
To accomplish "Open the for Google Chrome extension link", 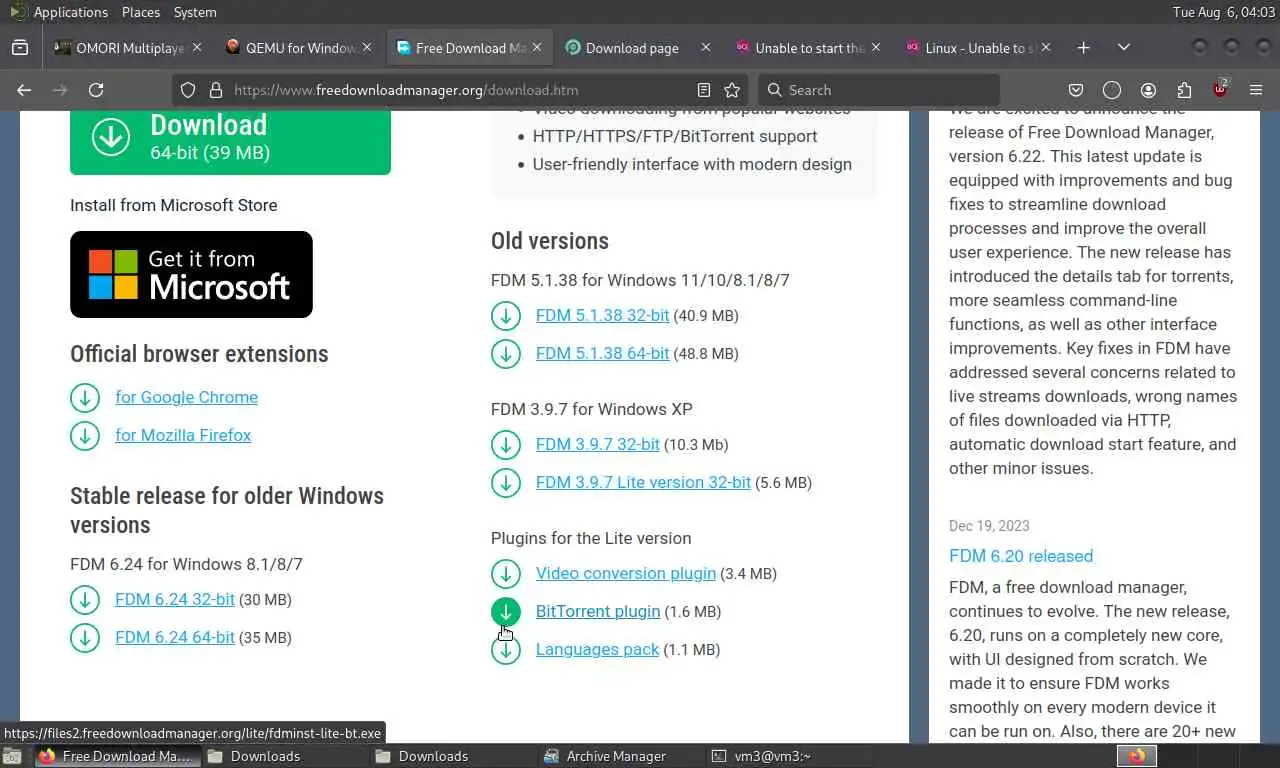I will coord(186,397).
